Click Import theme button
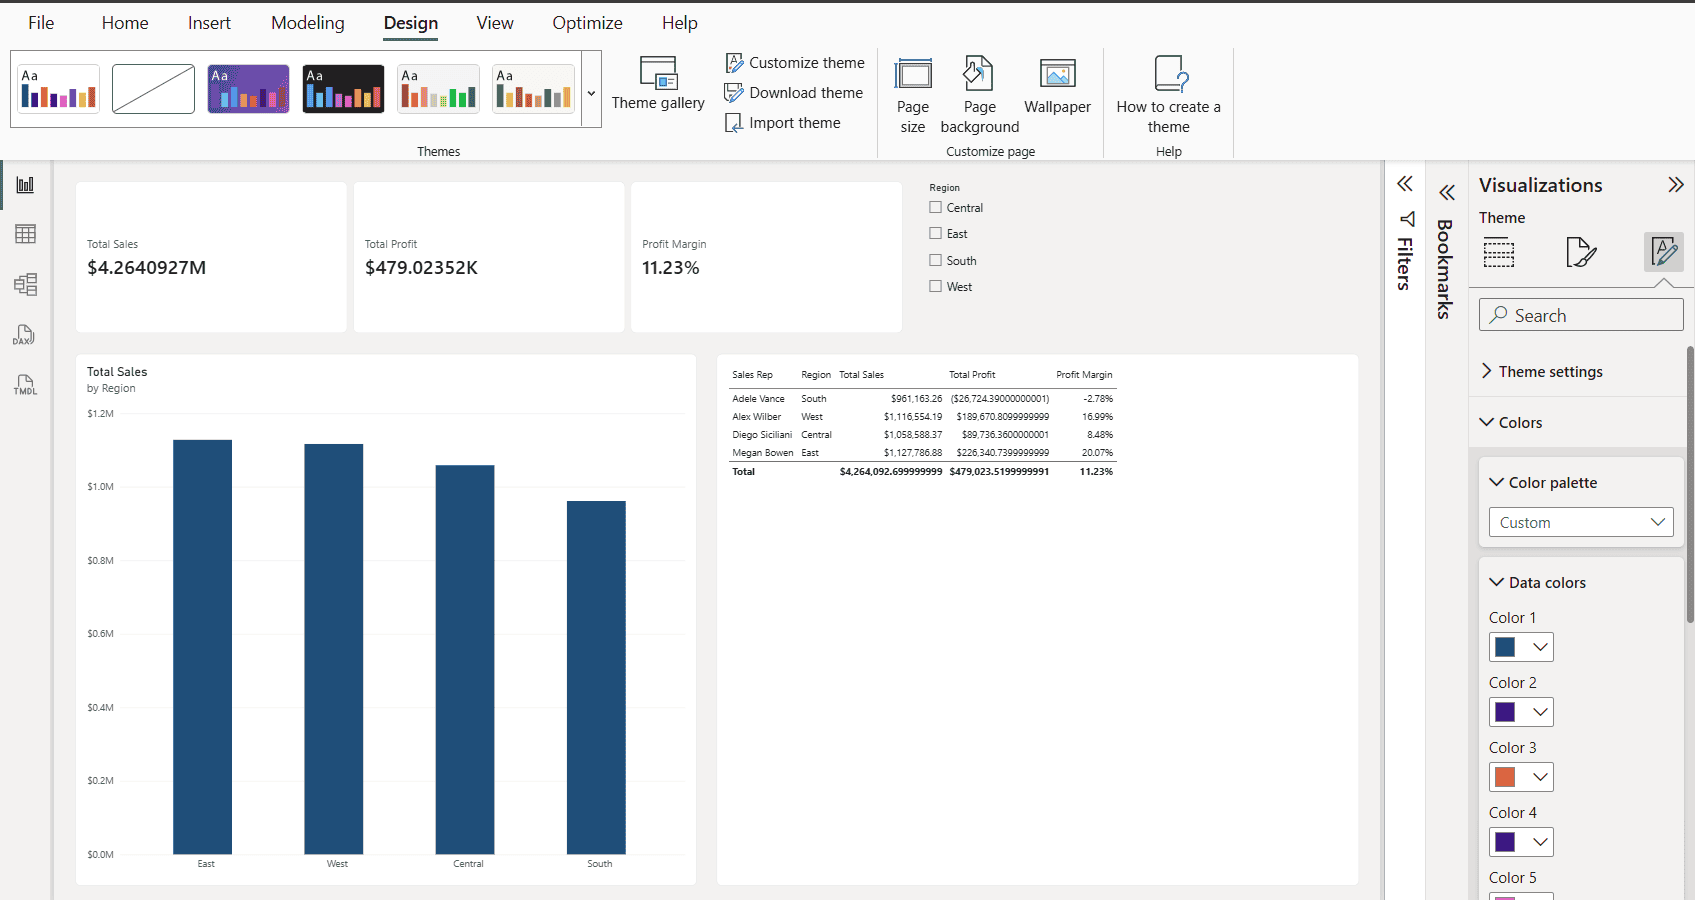 (x=783, y=122)
